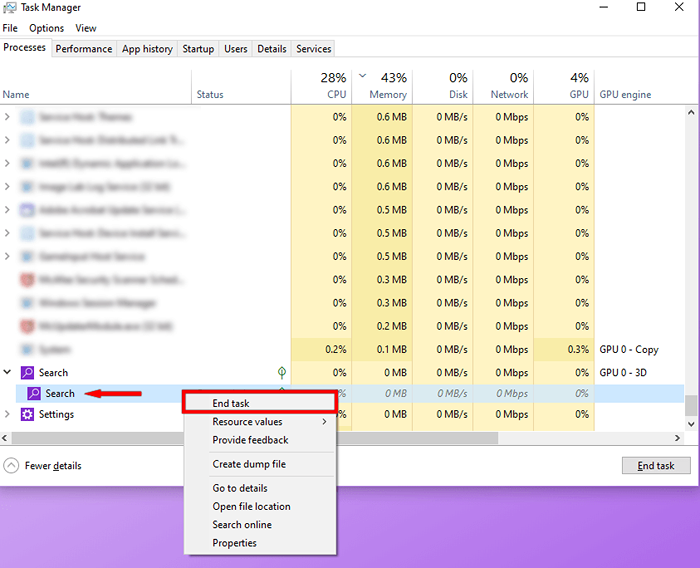Expand the sixth blurred process row
The width and height of the screenshot is (700, 568).
7,233
